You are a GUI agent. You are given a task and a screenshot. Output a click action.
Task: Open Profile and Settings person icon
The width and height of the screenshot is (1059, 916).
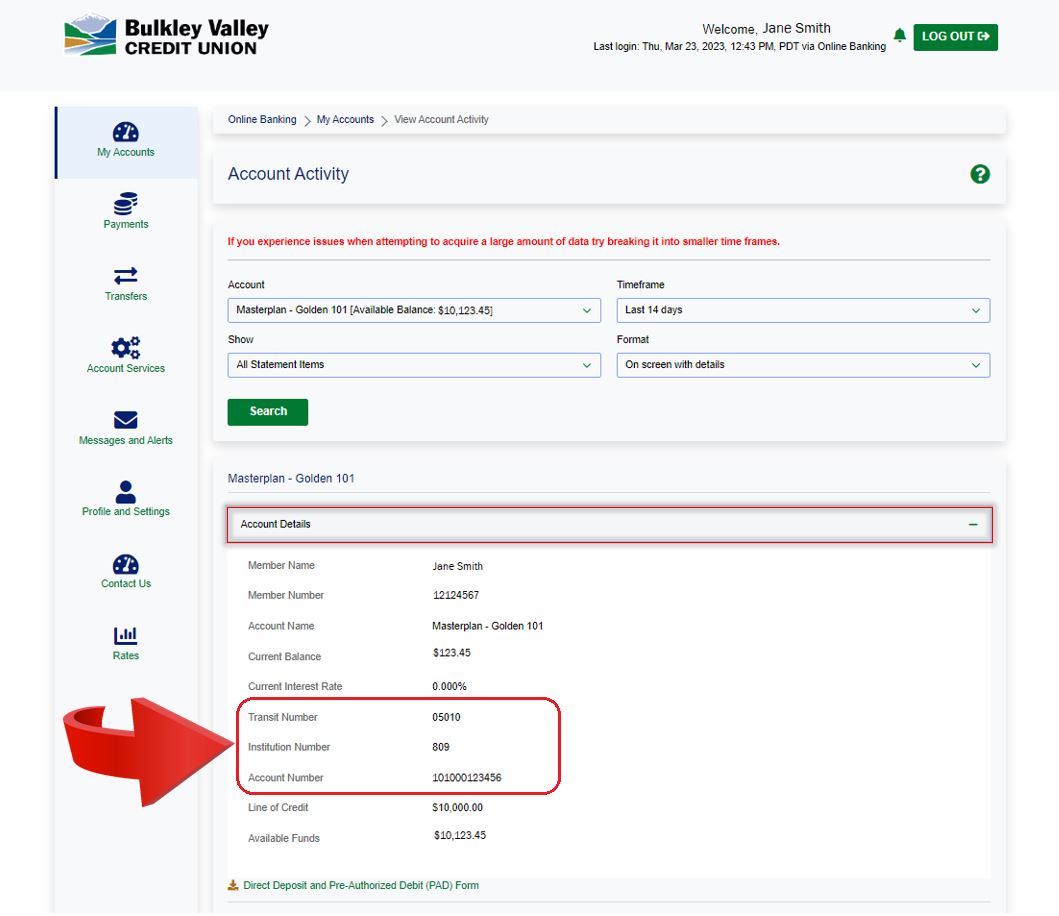126,492
